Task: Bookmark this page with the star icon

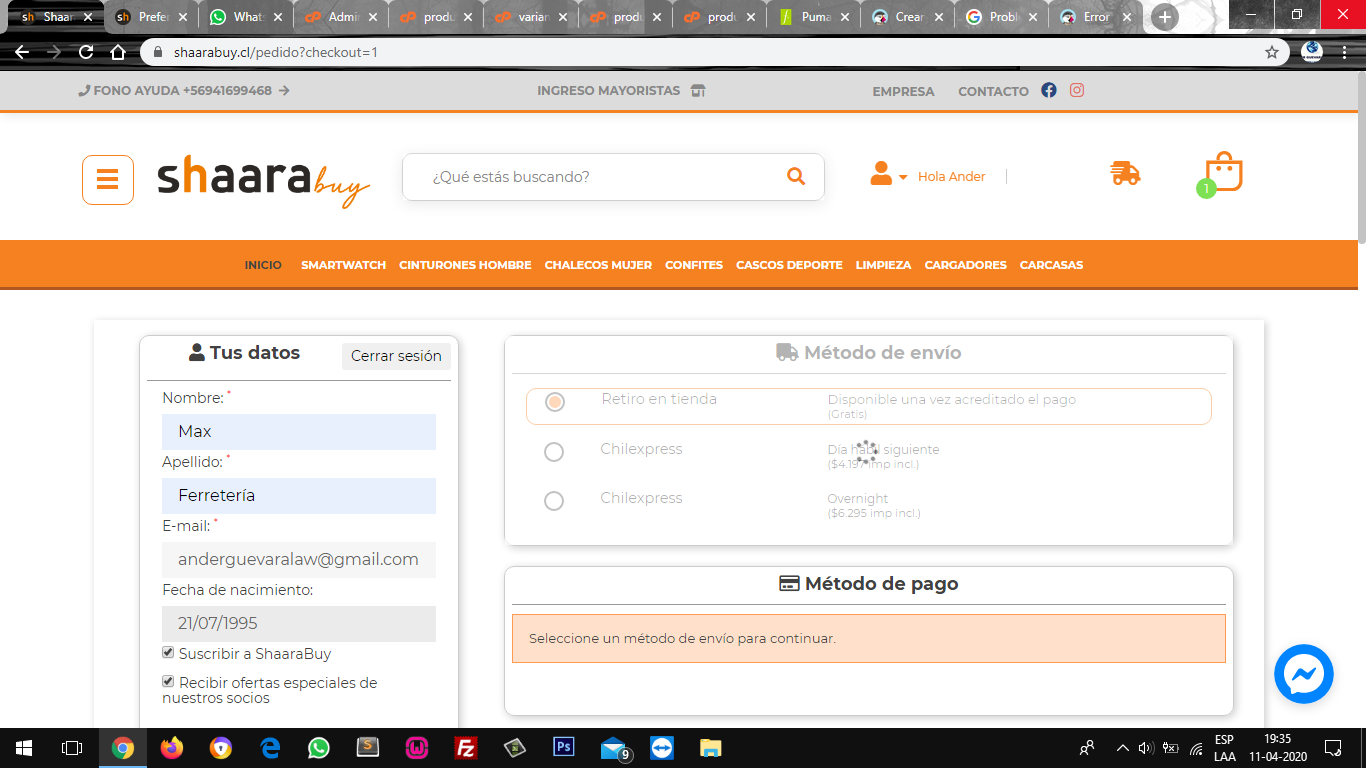Action: click(x=1272, y=52)
